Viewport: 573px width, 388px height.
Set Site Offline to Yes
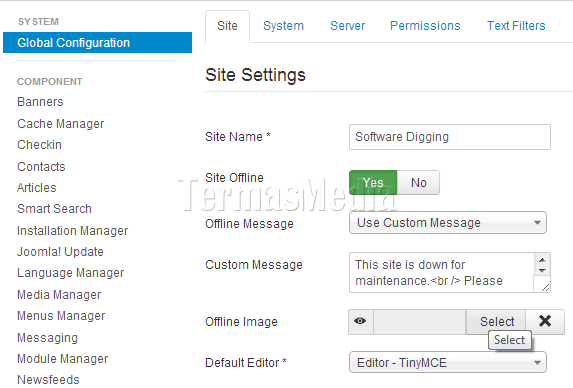coord(373,182)
